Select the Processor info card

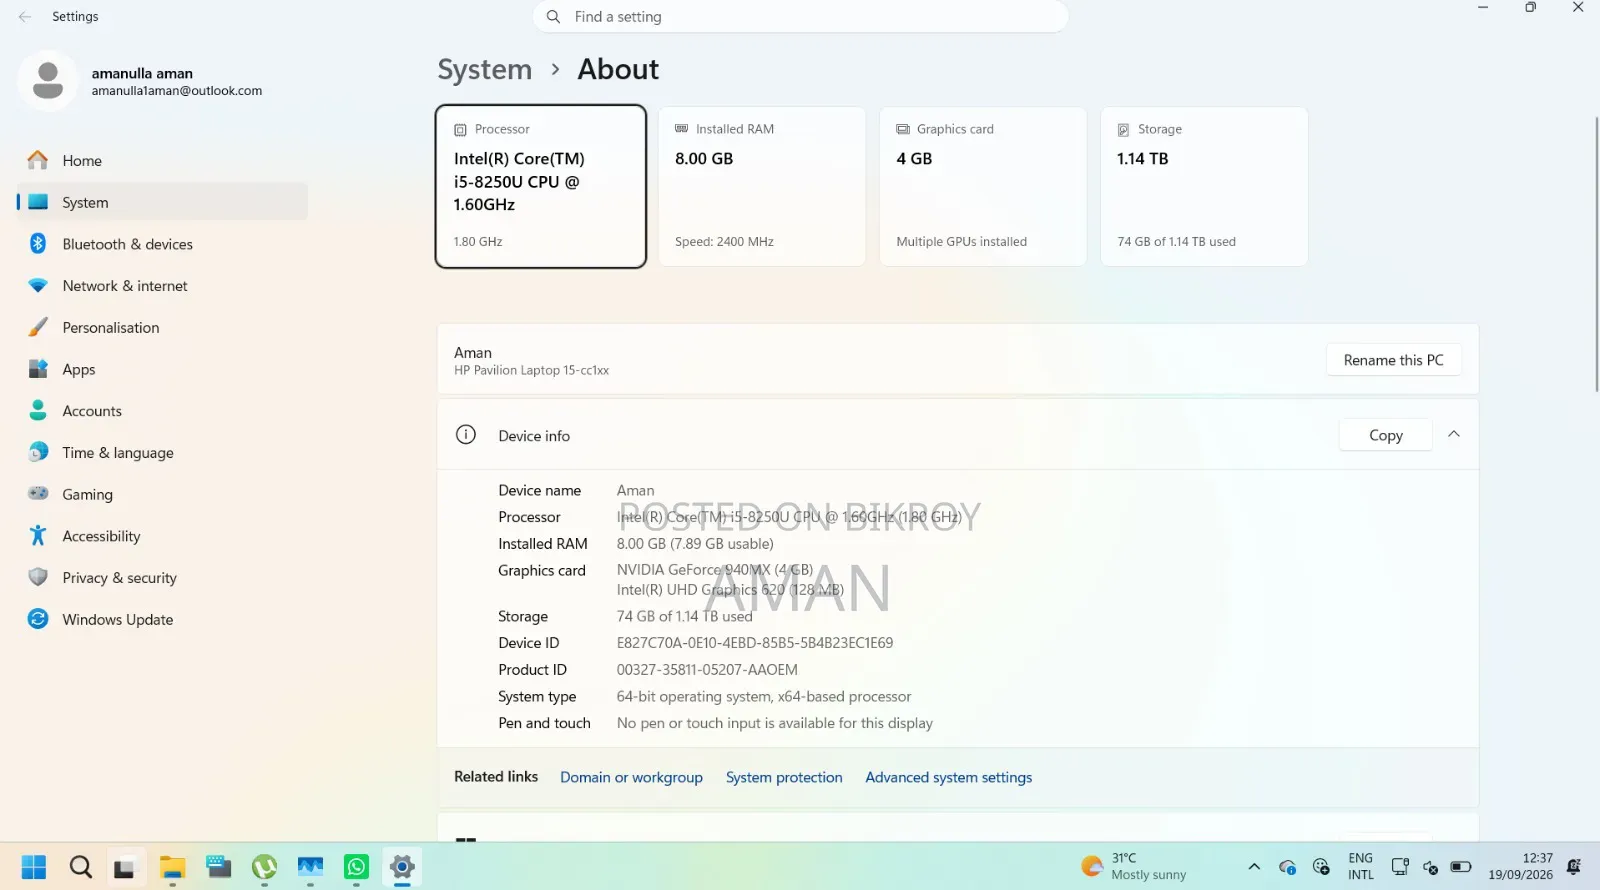pos(541,186)
